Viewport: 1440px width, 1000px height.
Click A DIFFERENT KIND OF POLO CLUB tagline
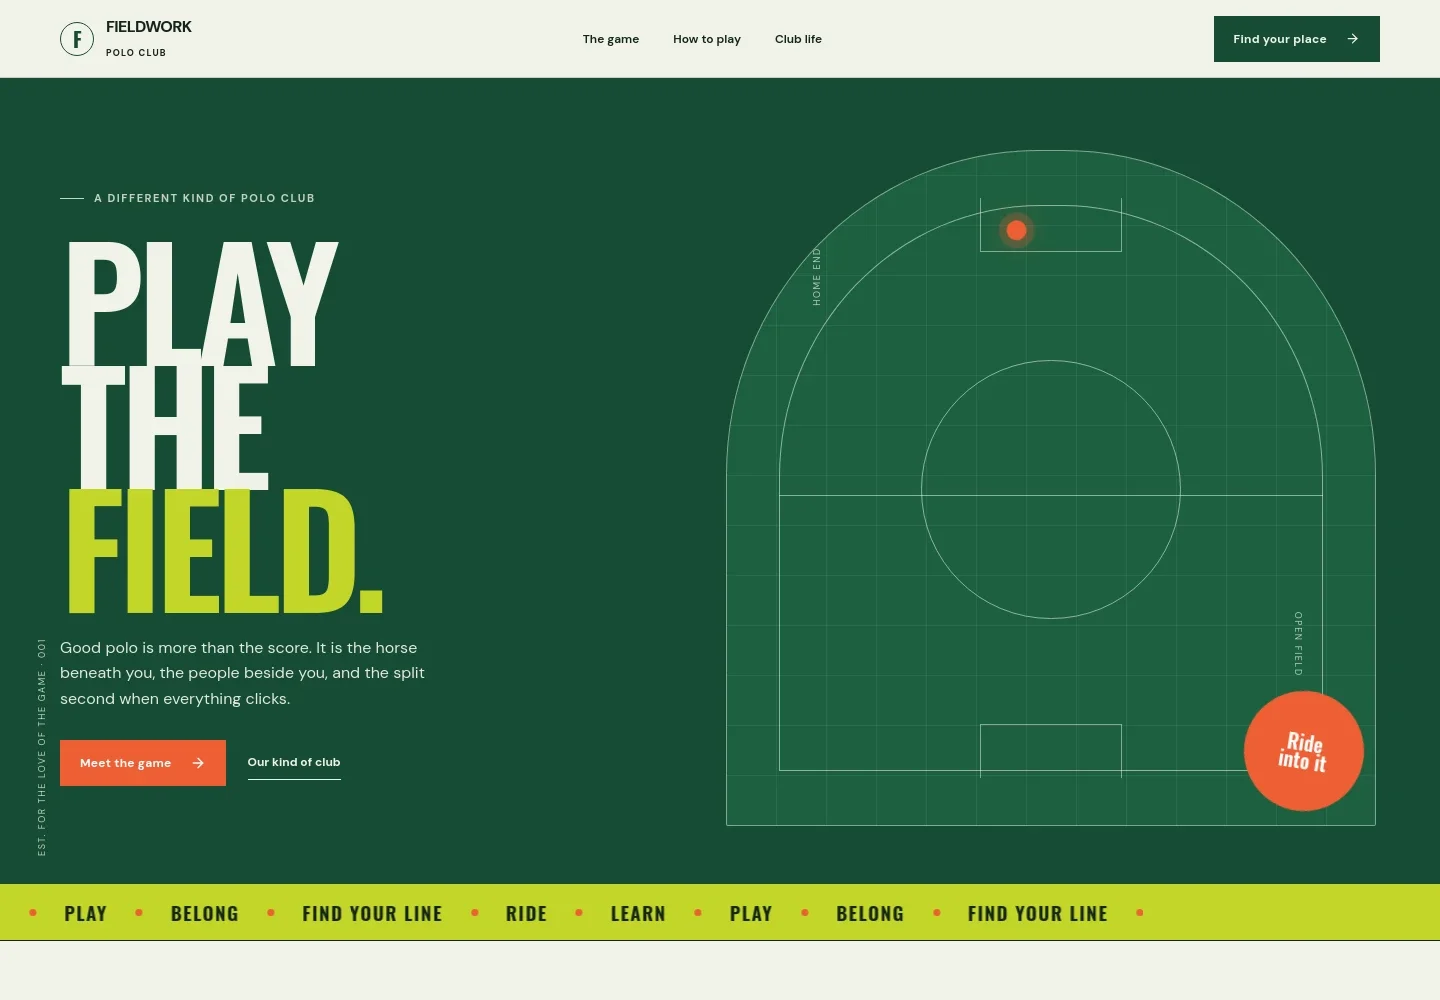[204, 198]
